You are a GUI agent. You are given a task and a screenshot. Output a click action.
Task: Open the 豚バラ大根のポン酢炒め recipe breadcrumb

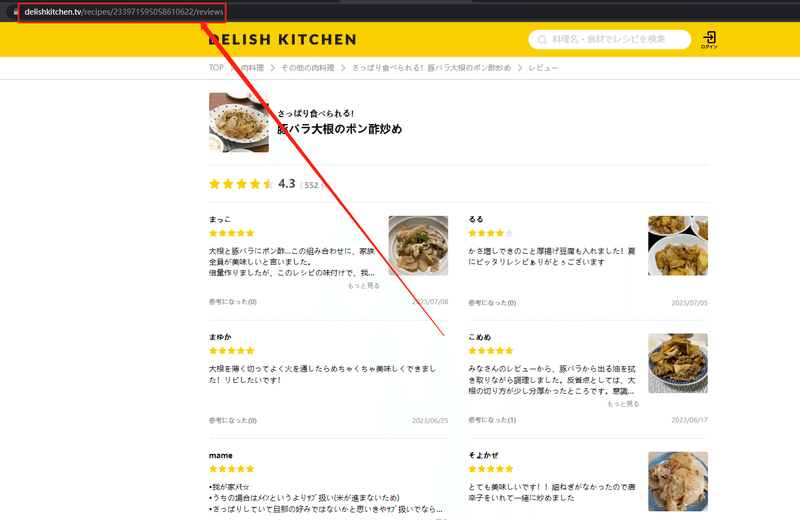(431, 68)
